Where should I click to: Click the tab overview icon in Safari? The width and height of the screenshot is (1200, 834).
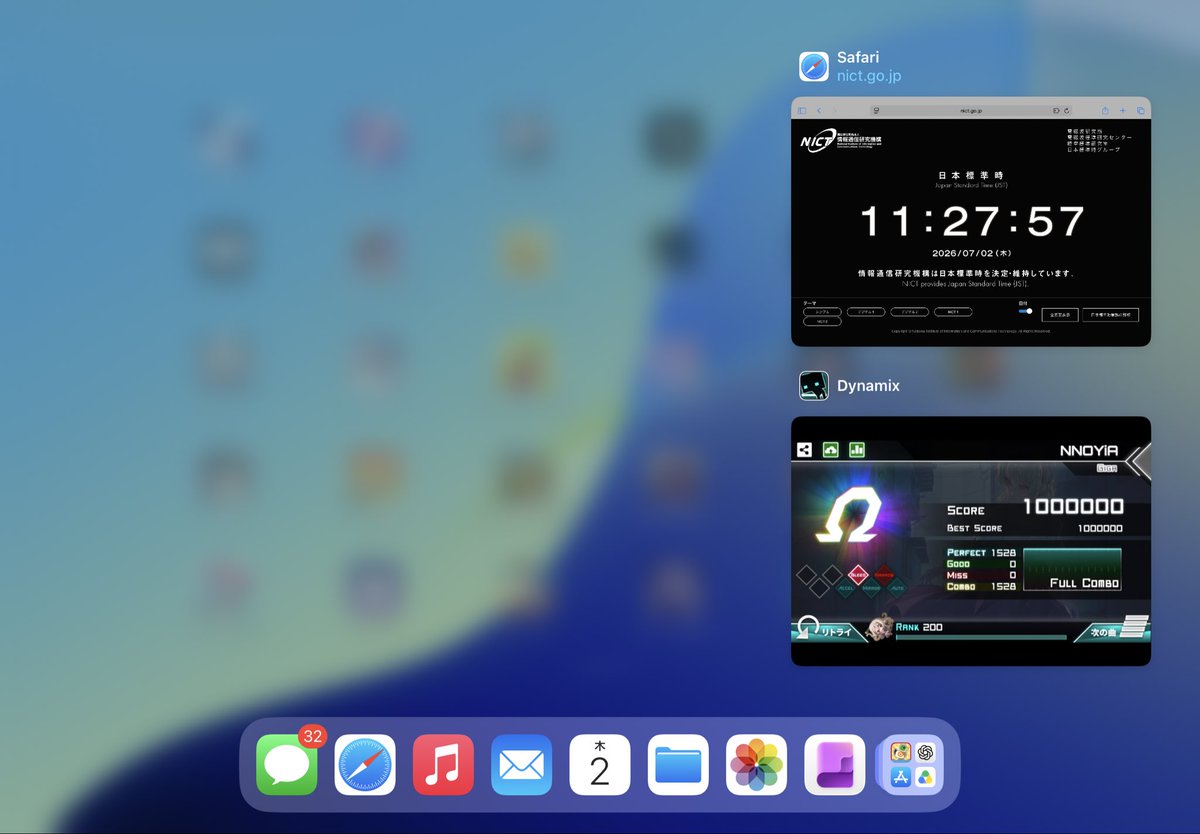click(x=1140, y=110)
